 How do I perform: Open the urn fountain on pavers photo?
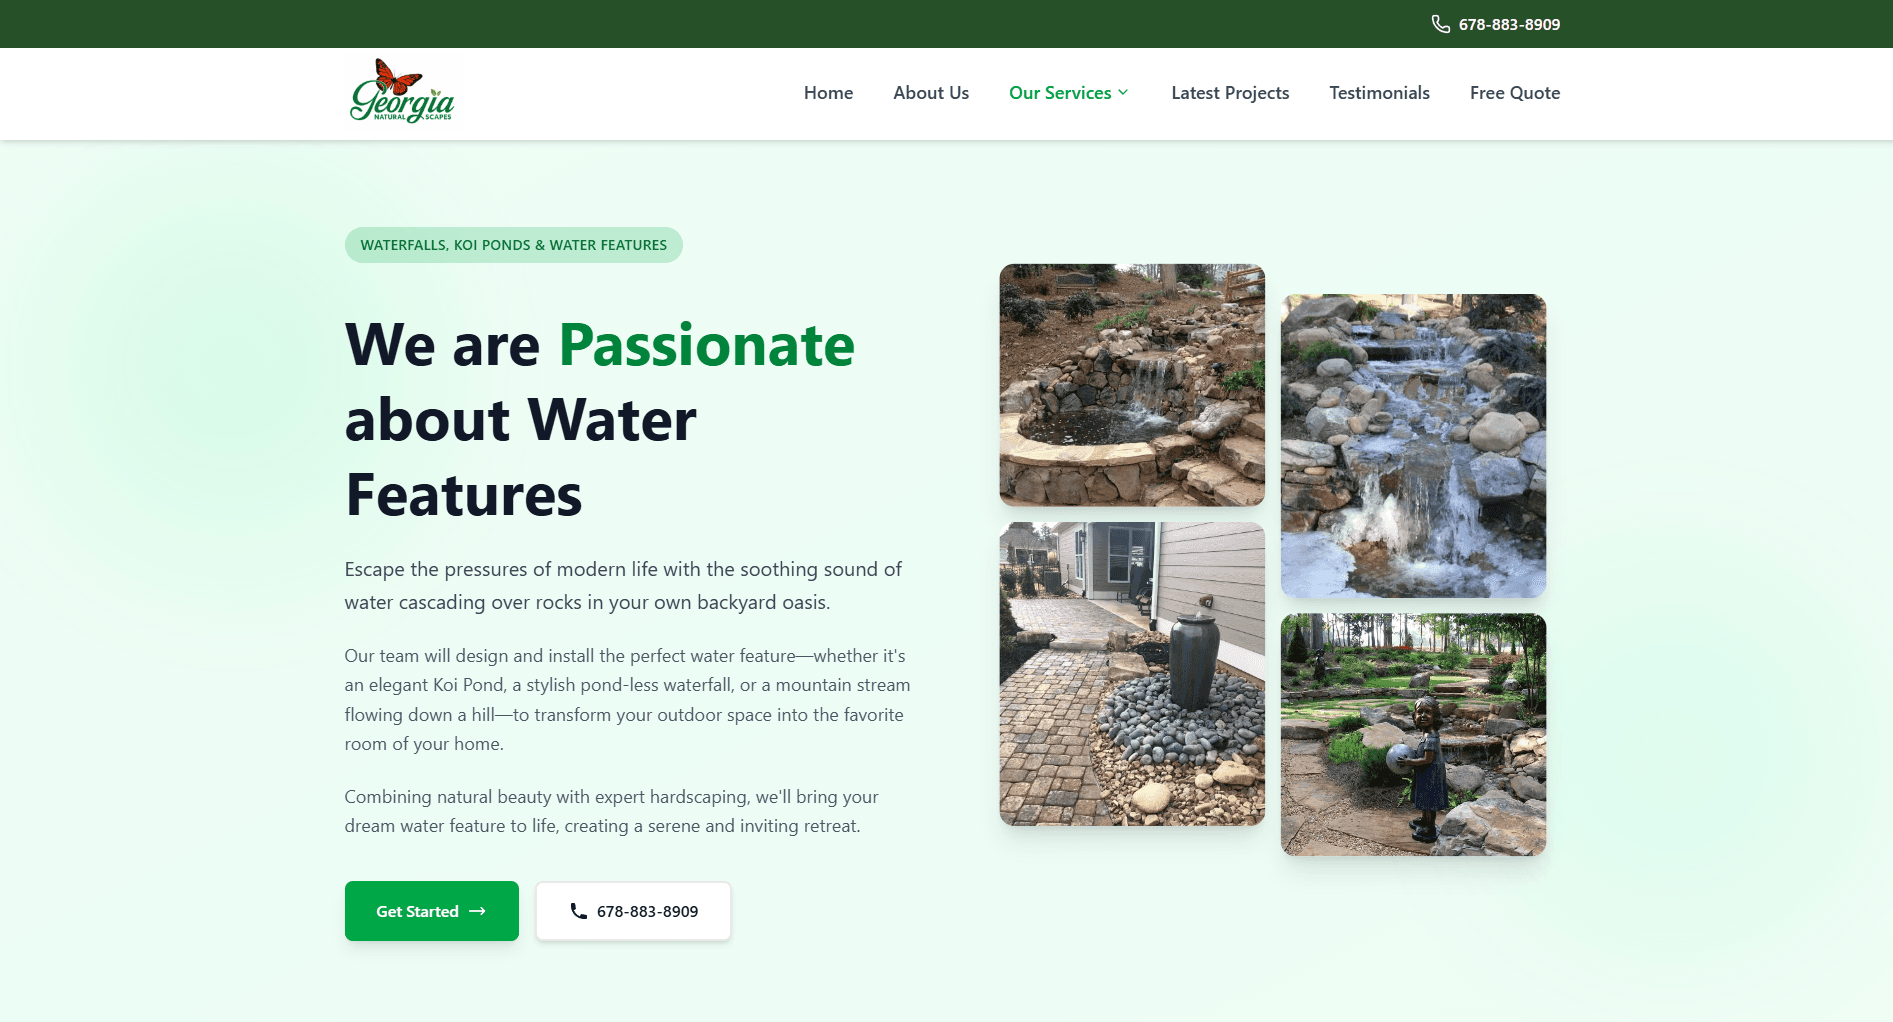[1132, 674]
